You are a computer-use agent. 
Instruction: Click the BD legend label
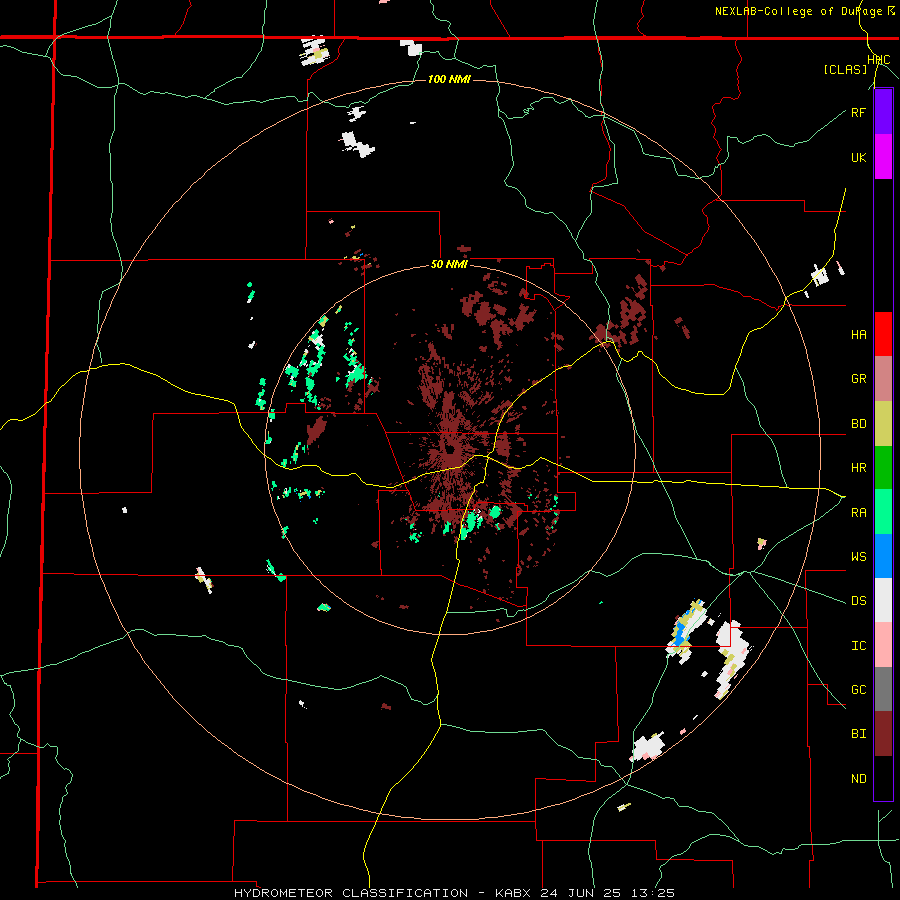point(859,424)
